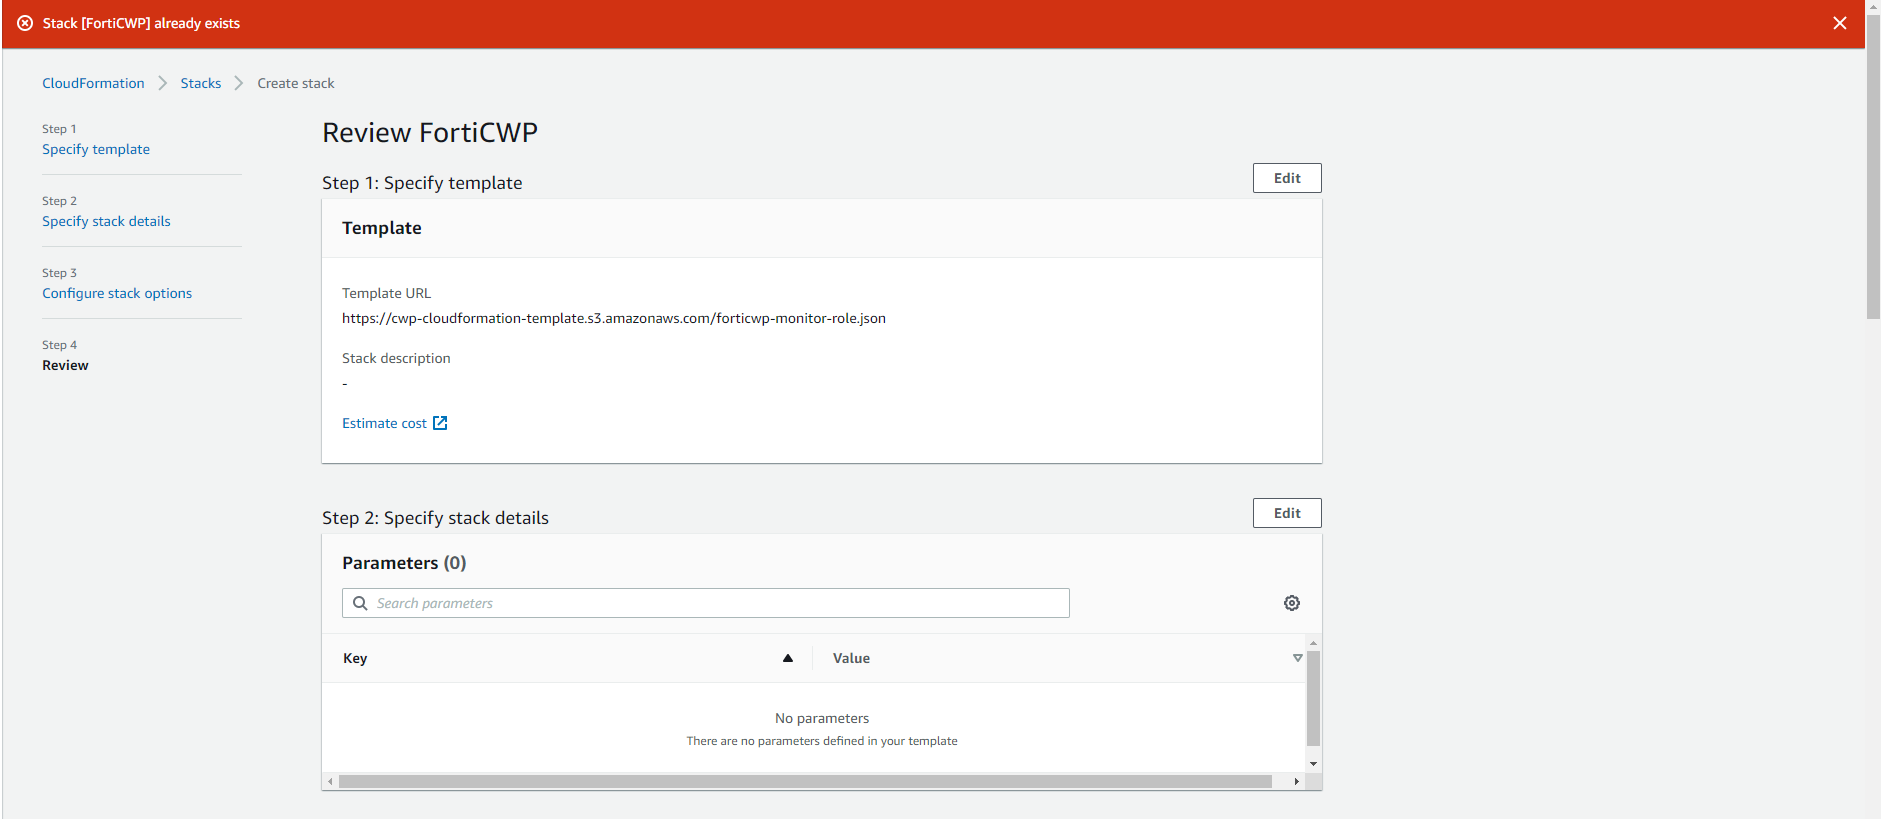
Task: Edit the Step 2 Specify stack details section
Action: tap(1287, 513)
